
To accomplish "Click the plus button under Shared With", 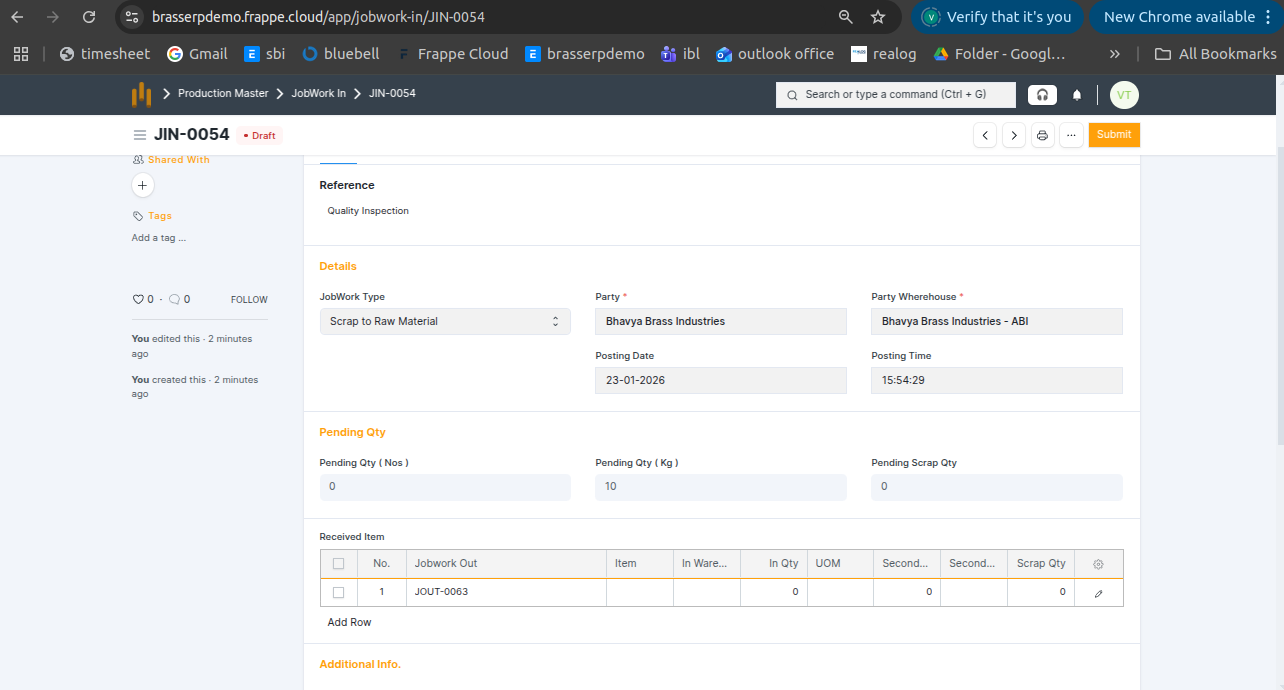I will pos(143,185).
